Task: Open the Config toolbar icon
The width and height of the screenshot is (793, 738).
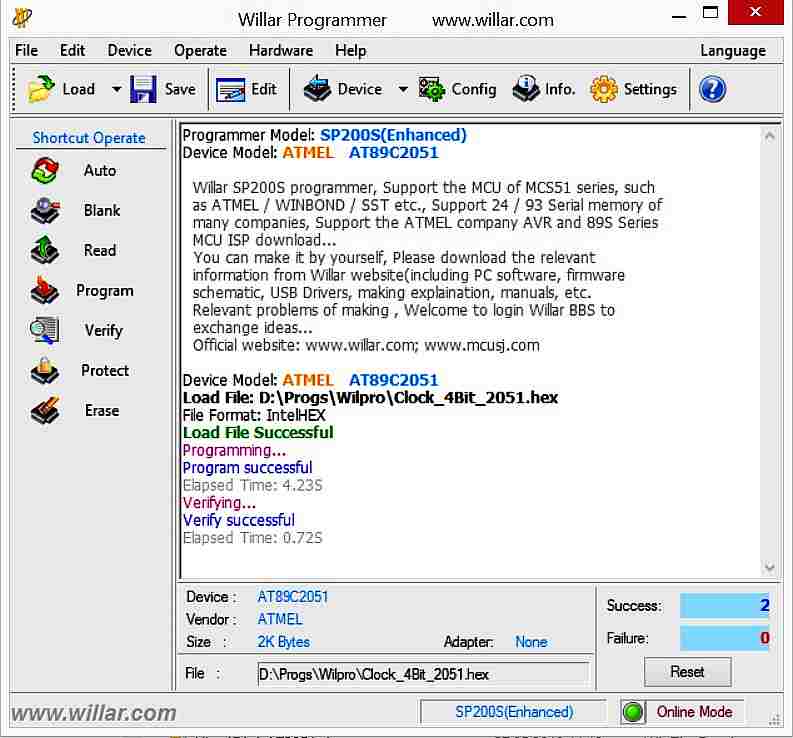Action: tap(431, 90)
